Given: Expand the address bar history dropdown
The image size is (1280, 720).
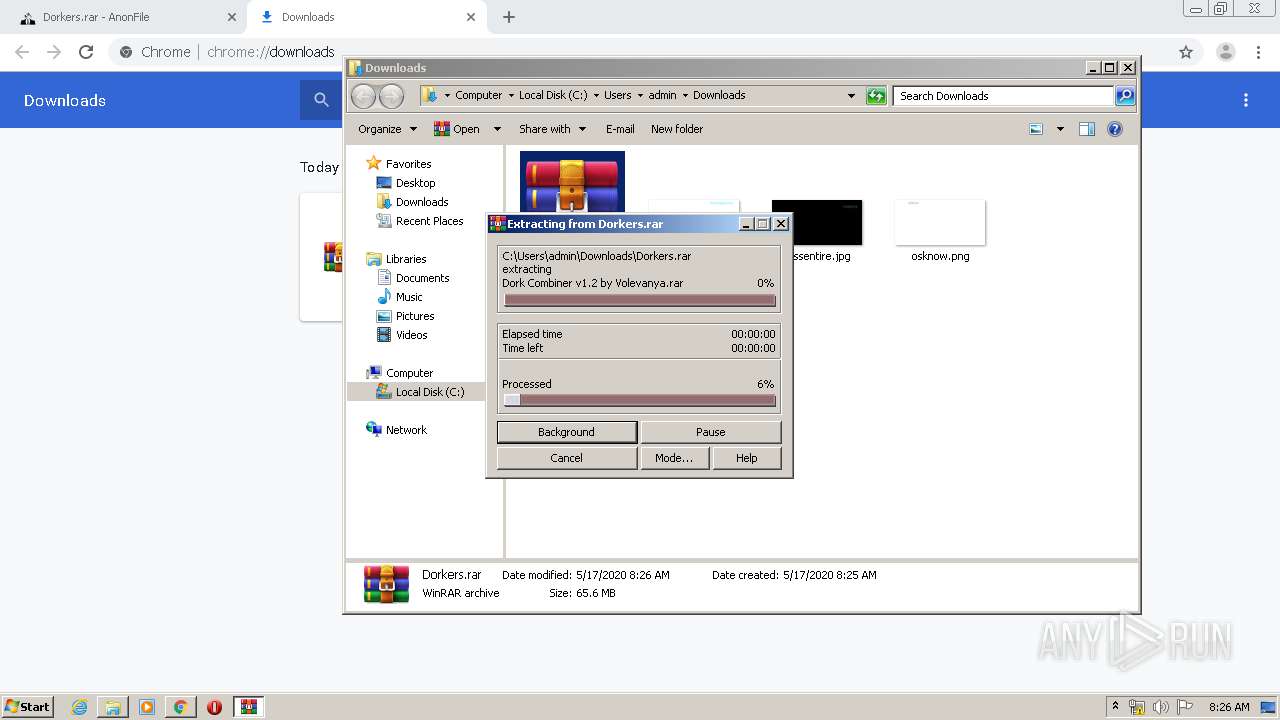Looking at the screenshot, I should [x=851, y=96].
